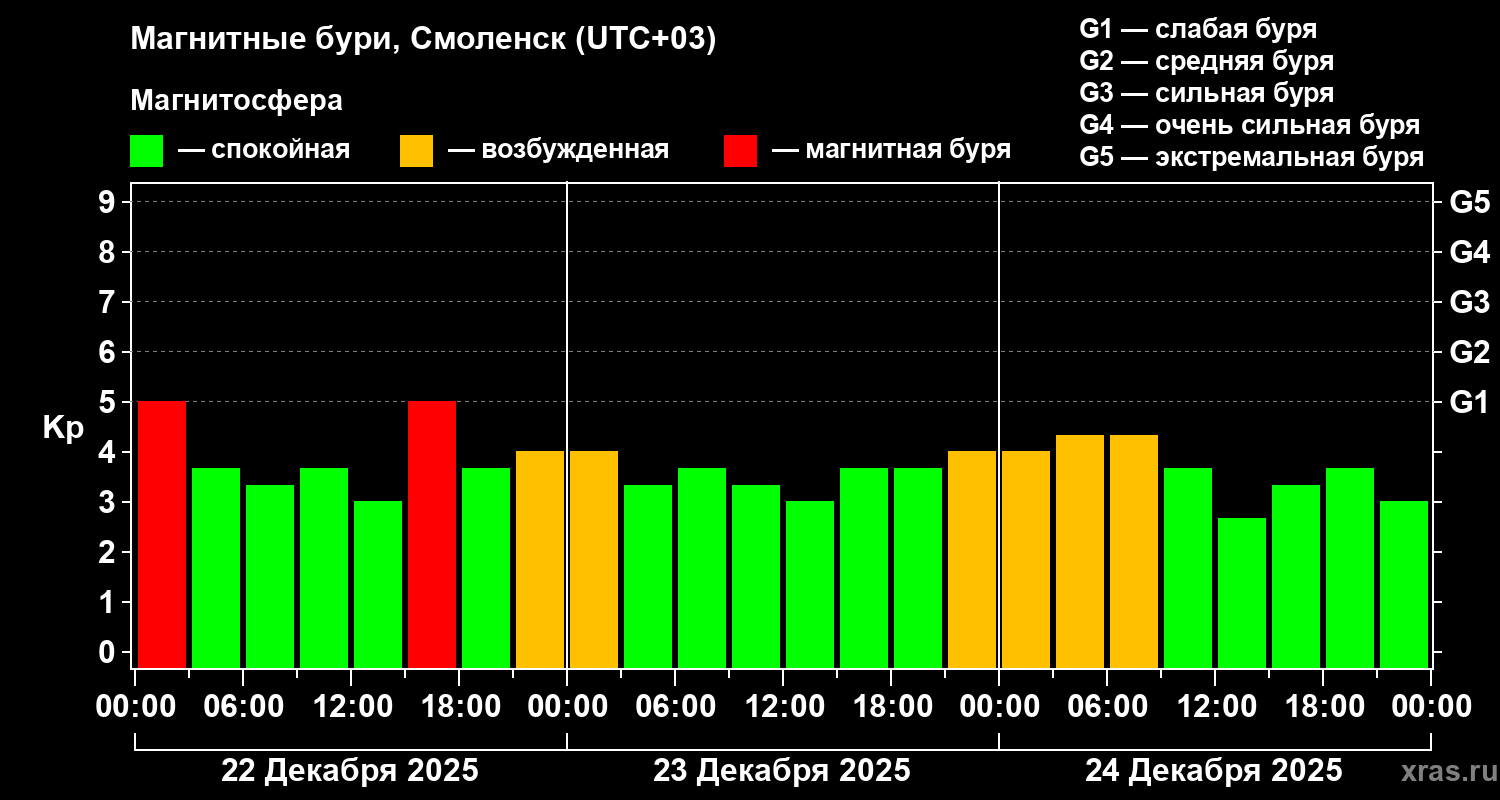This screenshot has width=1500, height=800.
Task: Select the 'G1 — слабая буря' legend line
Action: tap(1198, 29)
